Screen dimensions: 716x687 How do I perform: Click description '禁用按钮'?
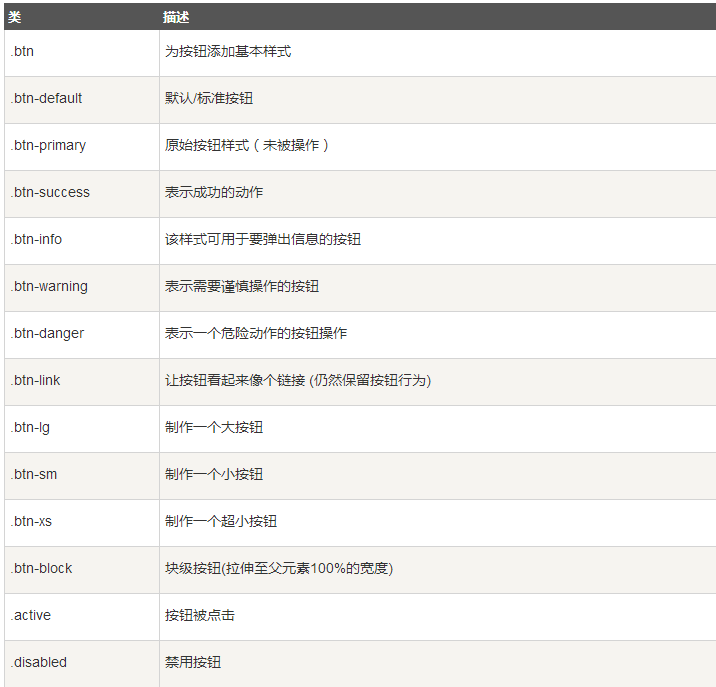(193, 663)
